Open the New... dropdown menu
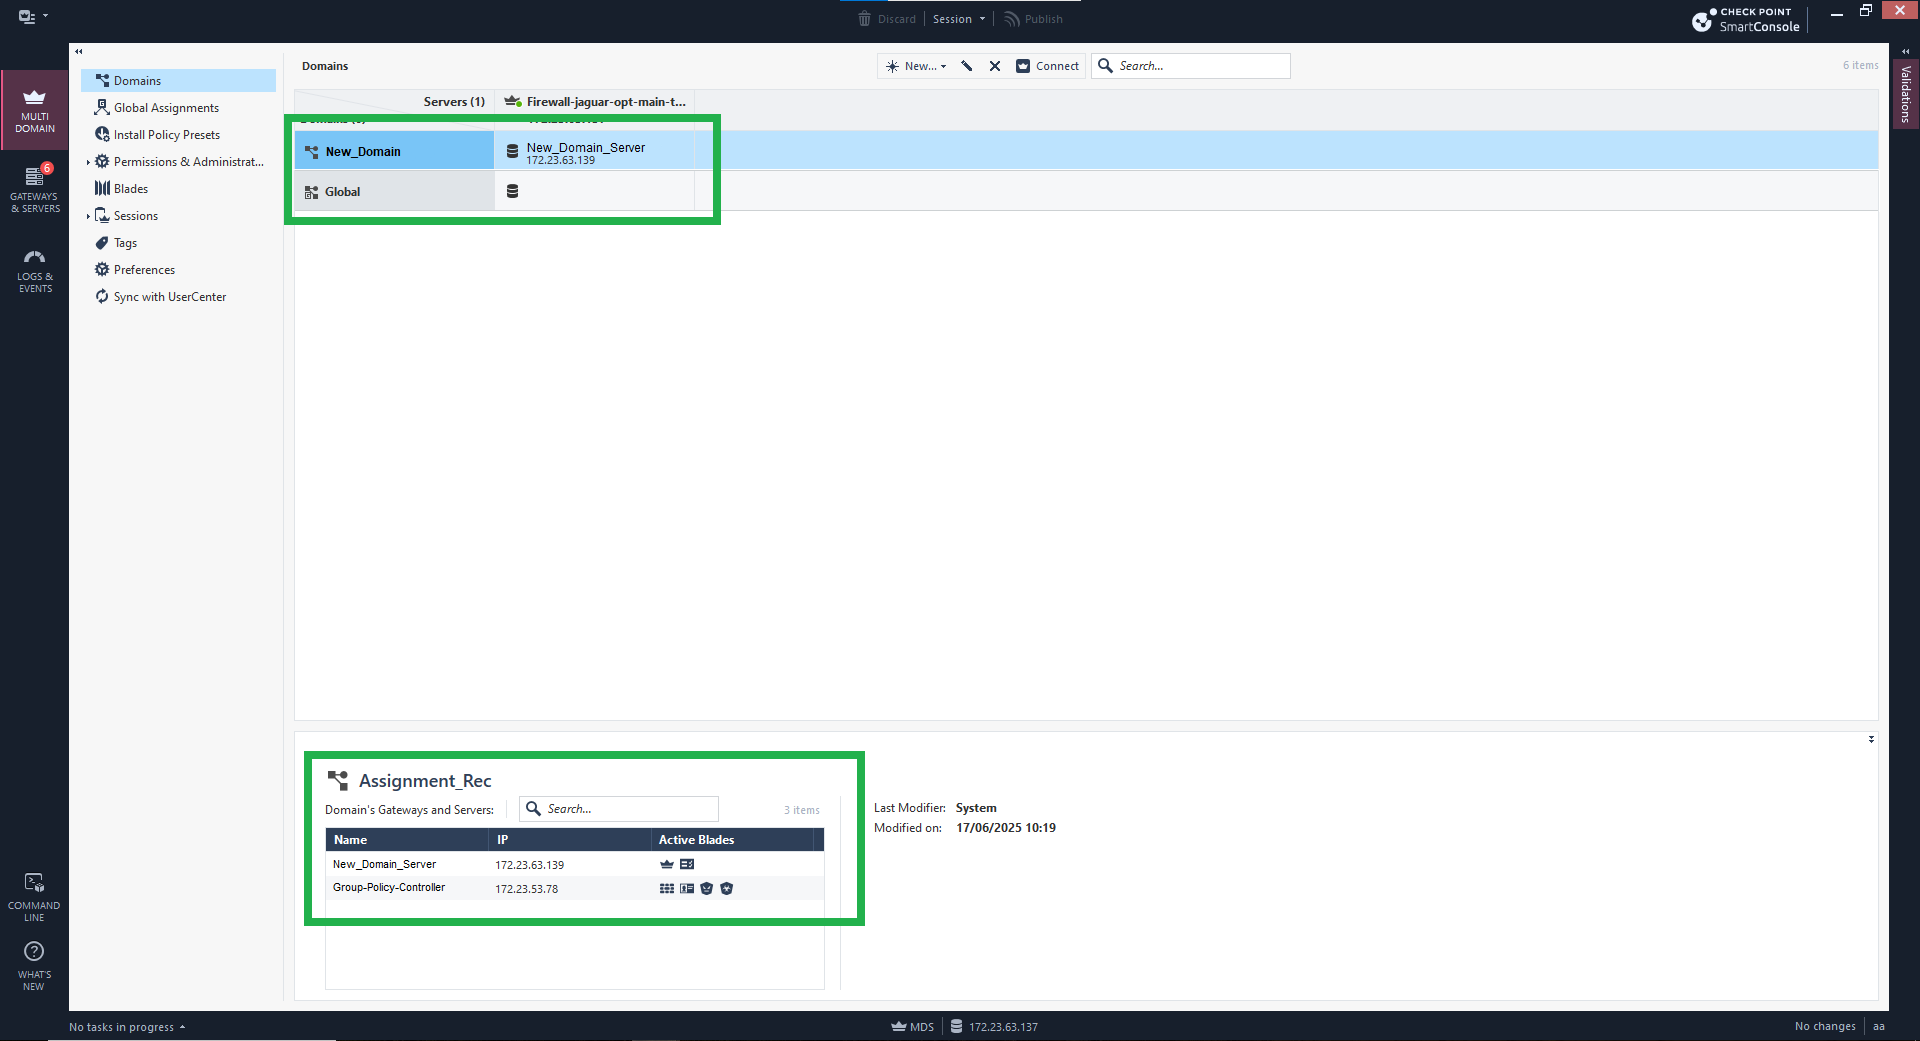This screenshot has width=1920, height=1041. tap(917, 66)
